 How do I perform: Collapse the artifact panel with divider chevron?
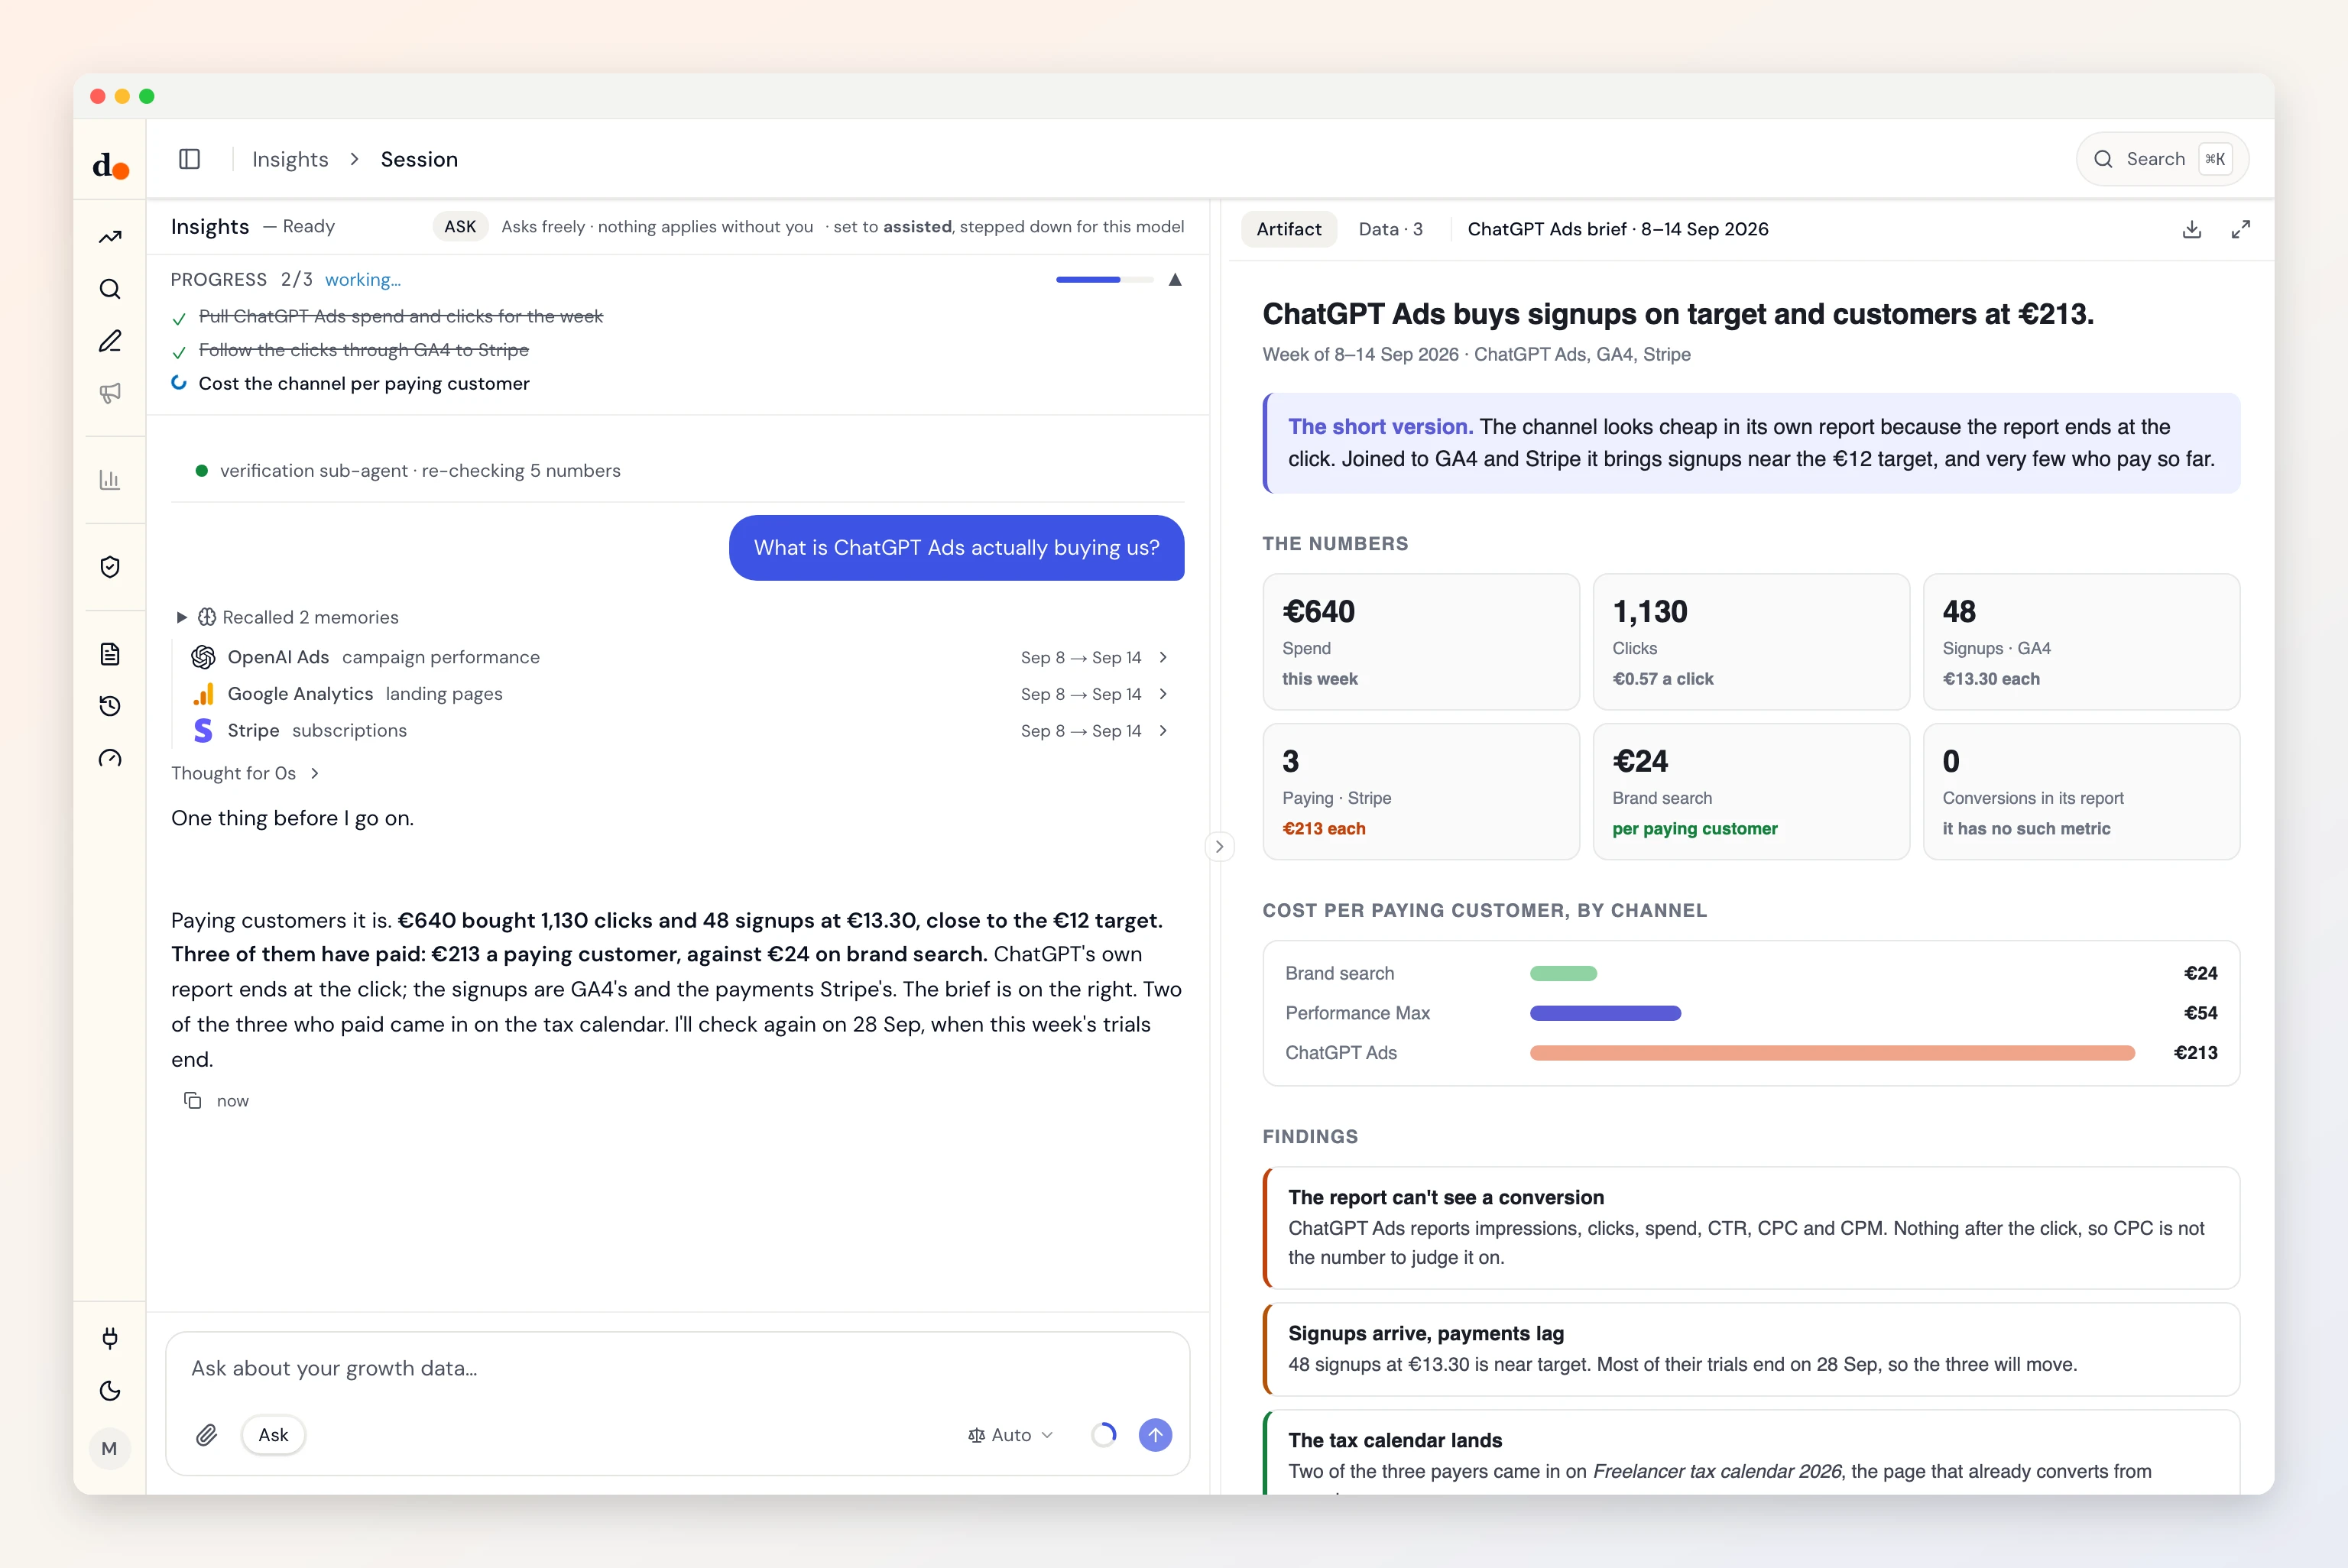click(x=1219, y=846)
